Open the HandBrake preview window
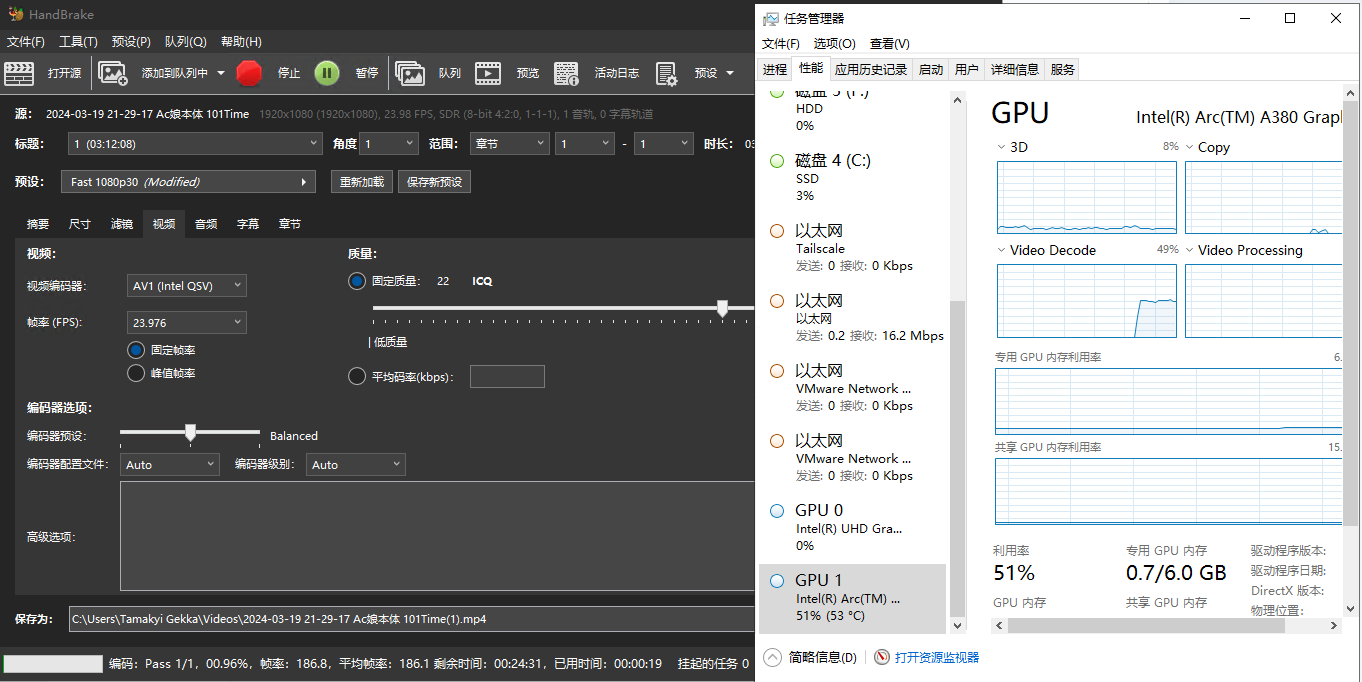This screenshot has width=1362, height=682. 488,73
